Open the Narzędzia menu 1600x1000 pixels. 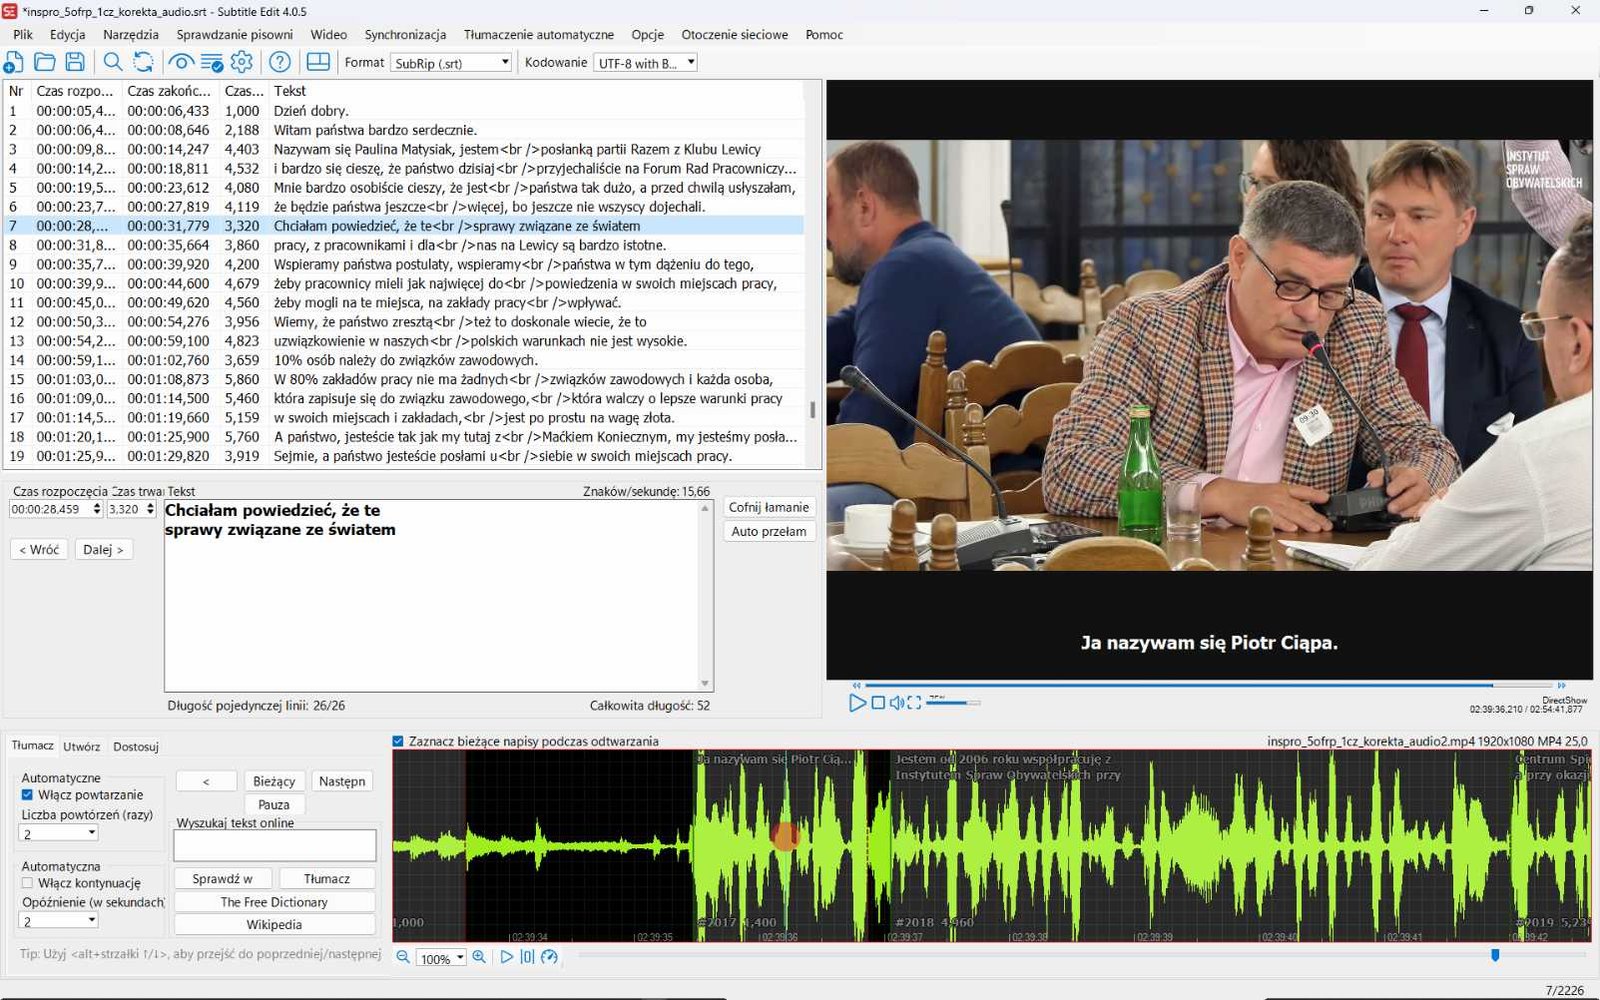click(131, 34)
